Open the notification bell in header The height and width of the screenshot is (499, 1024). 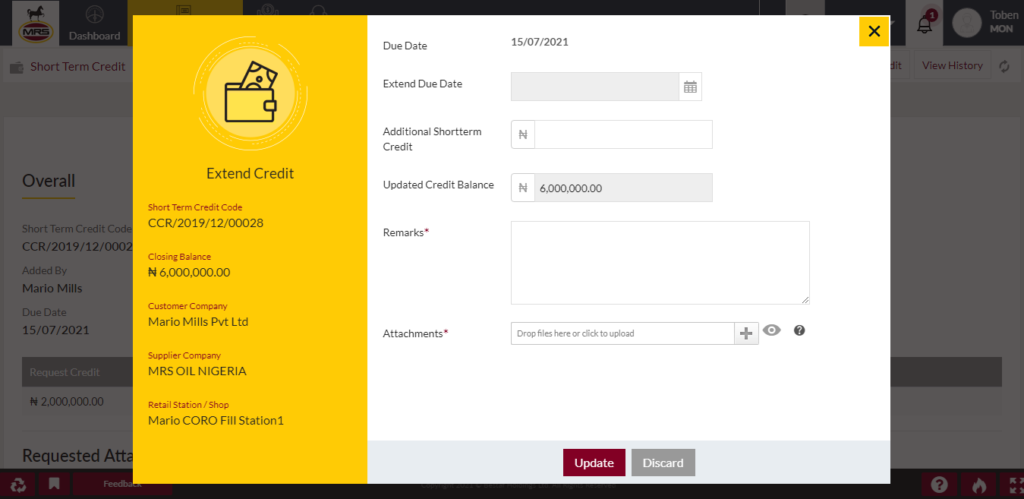tap(925, 24)
